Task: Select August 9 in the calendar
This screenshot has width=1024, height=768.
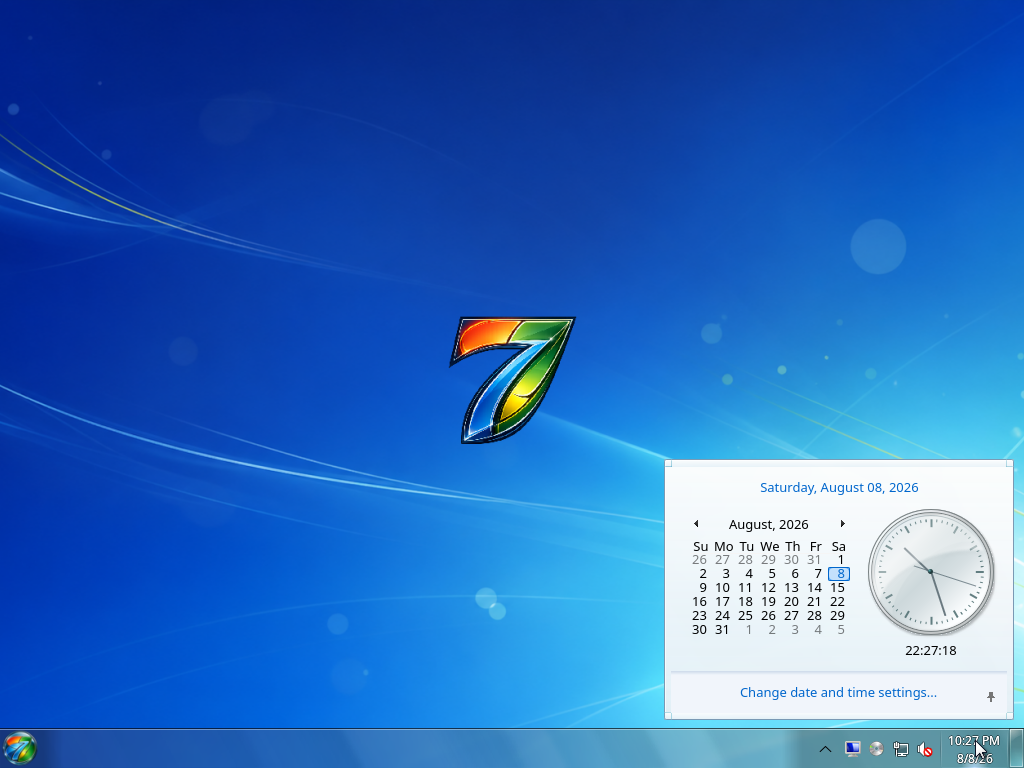Action: [703, 588]
